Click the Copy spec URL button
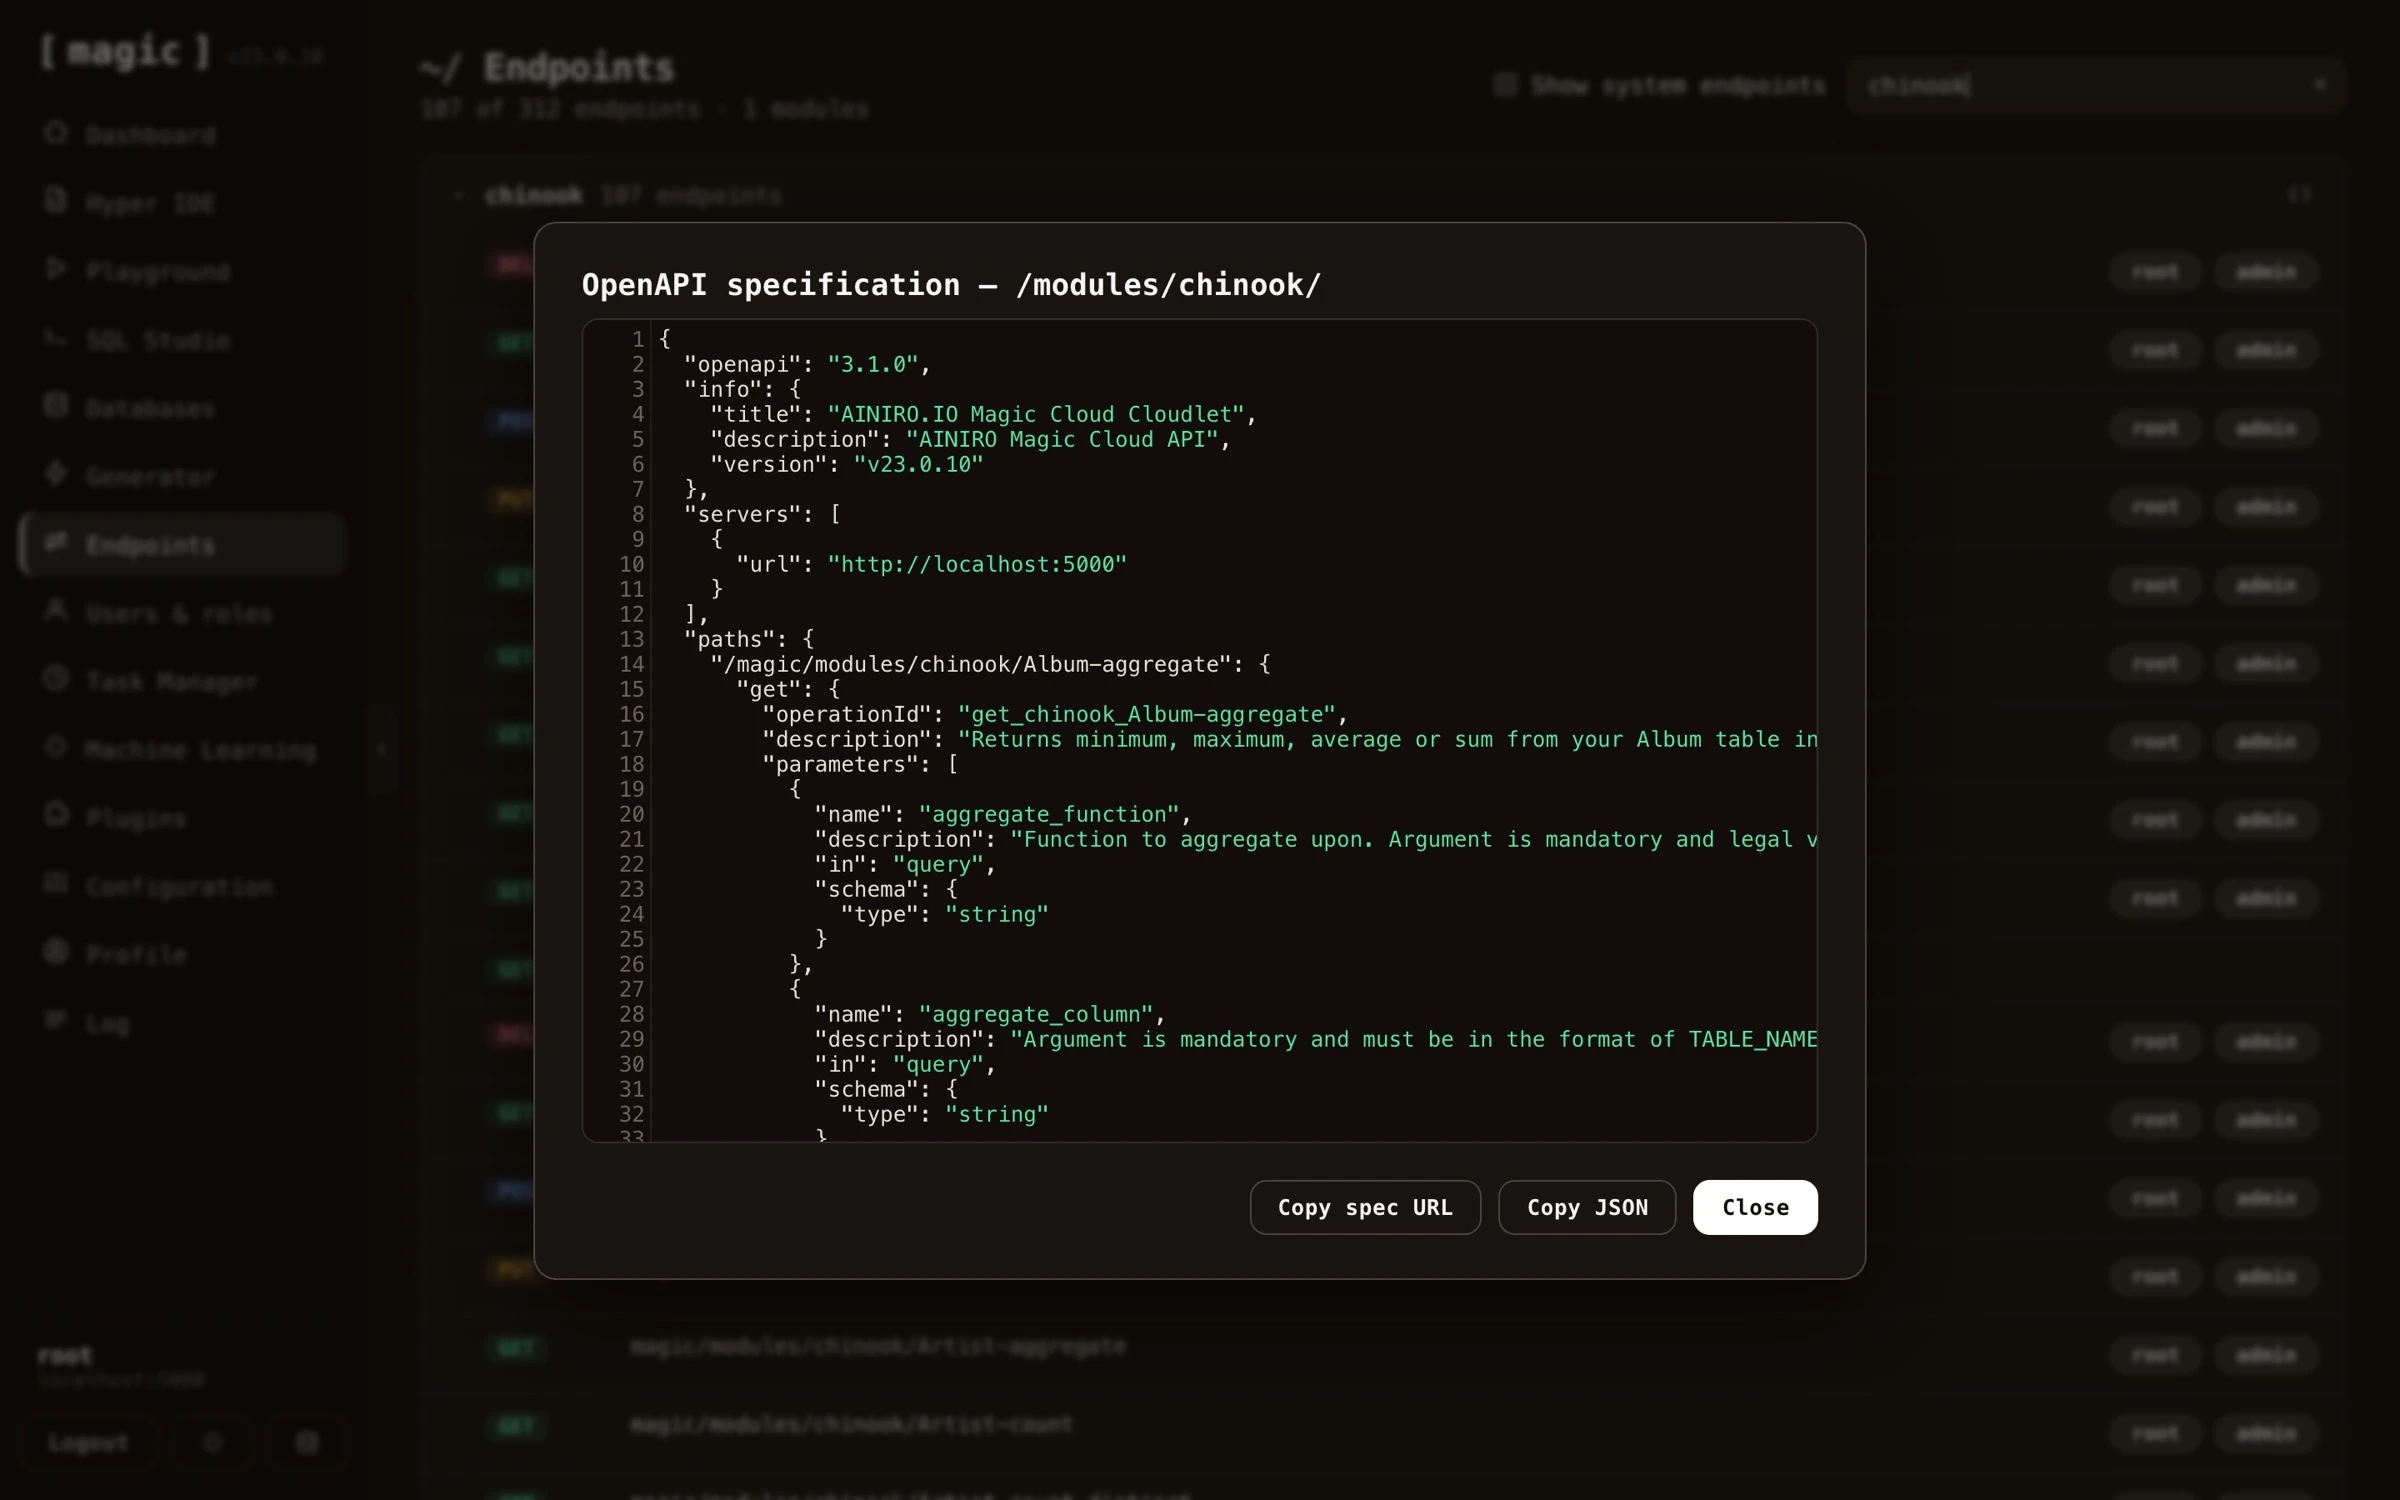 1365,1207
